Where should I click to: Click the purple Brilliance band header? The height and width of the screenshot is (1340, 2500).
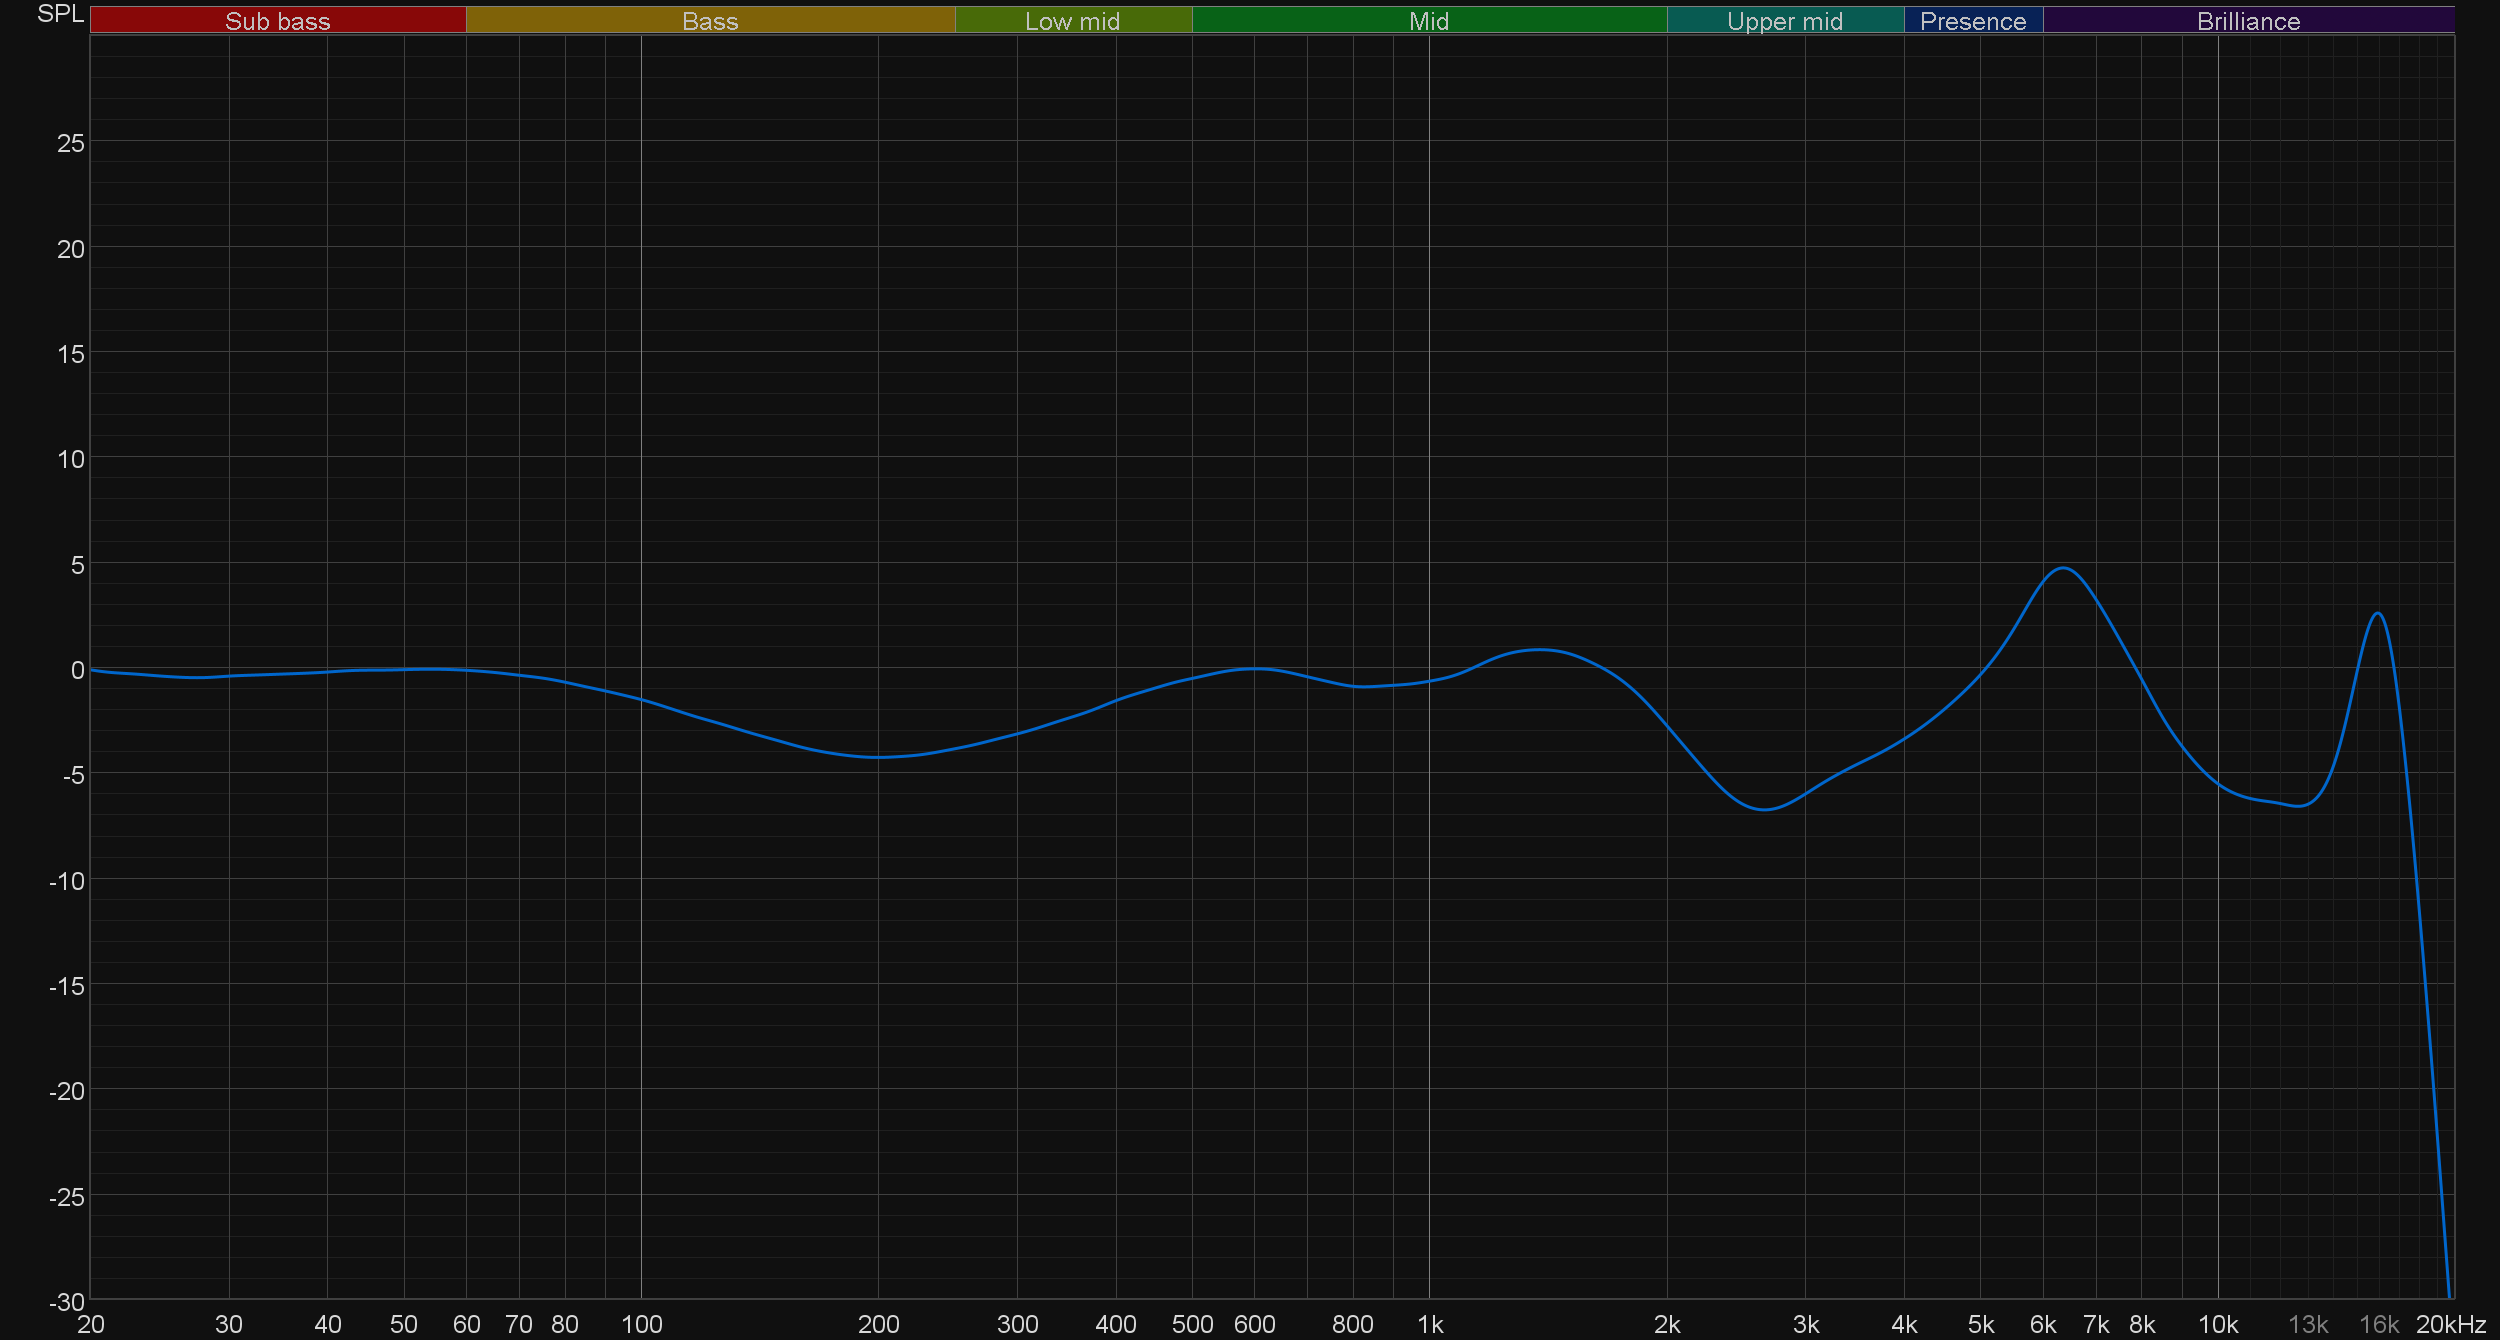point(2248,21)
